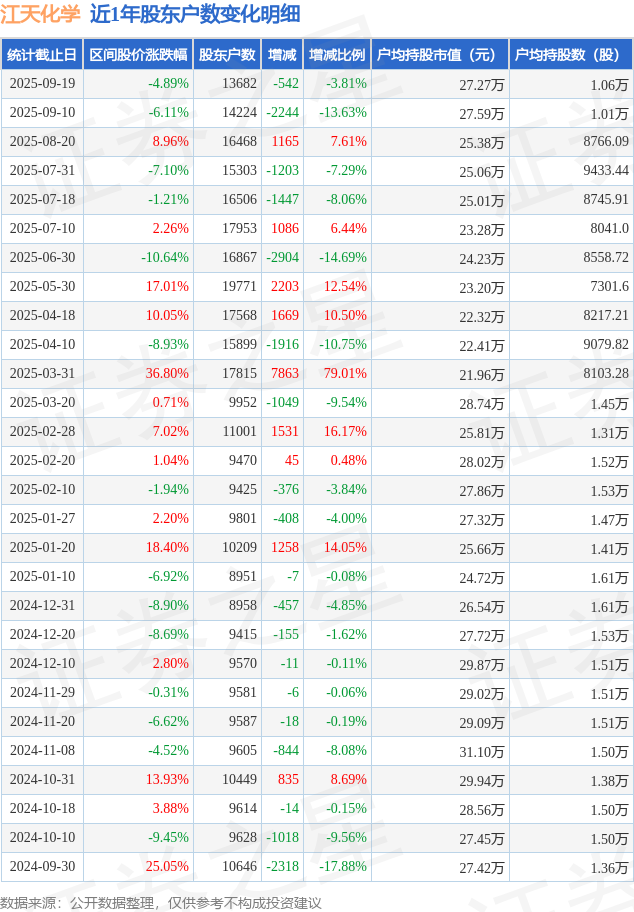Click the 户均持股市值（元） column header
The width and height of the screenshot is (634, 912).
[x=439, y=55]
